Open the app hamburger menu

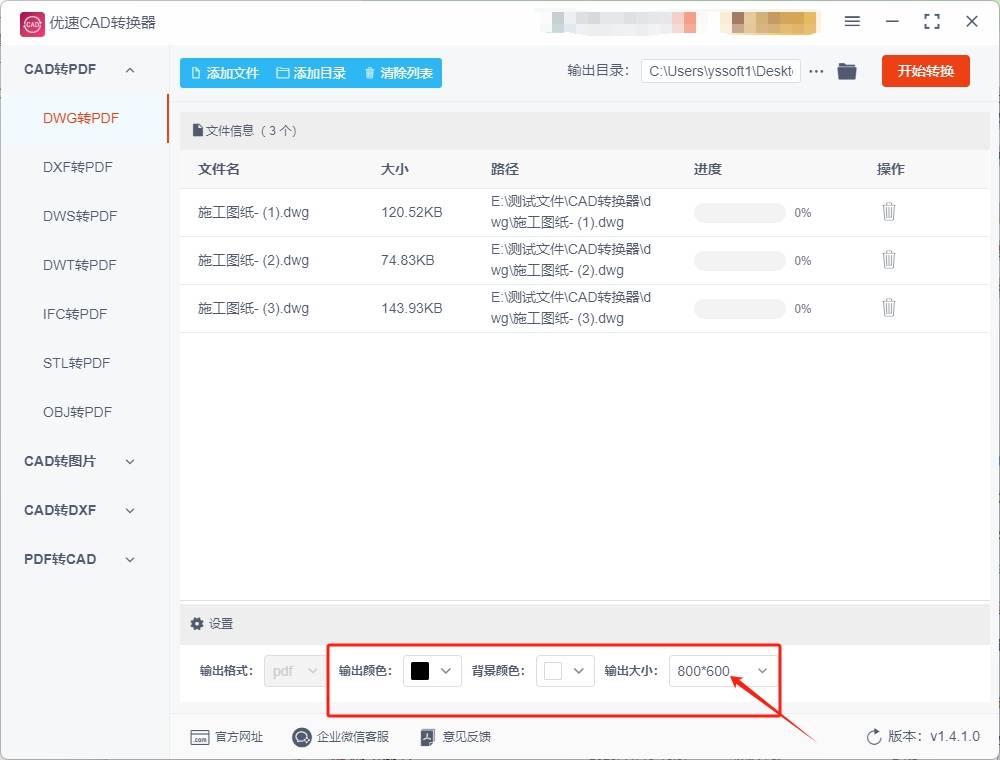(x=853, y=21)
